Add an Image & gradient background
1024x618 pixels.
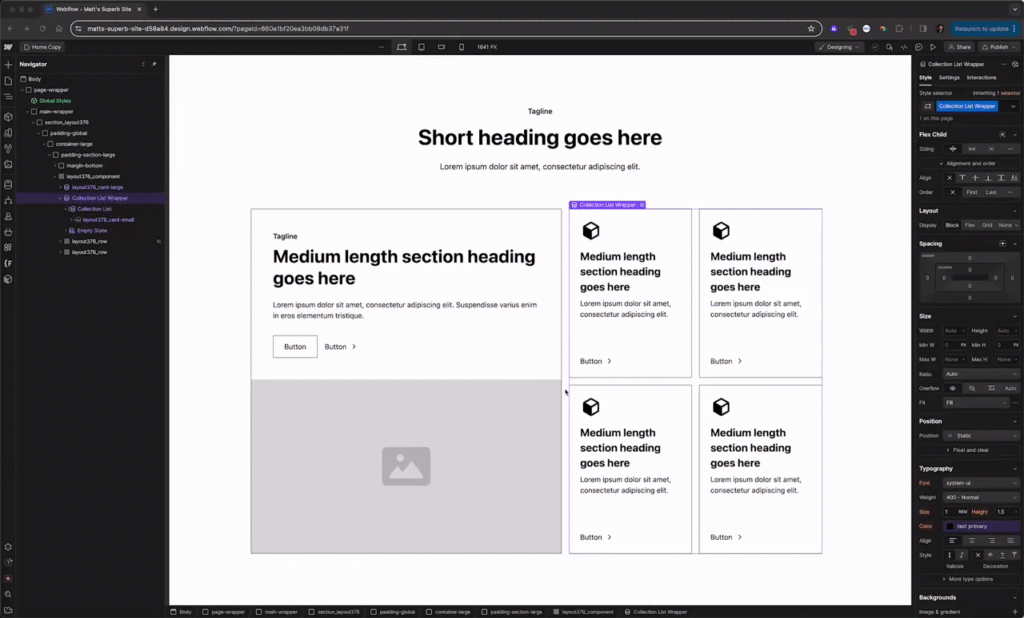coord(1015,612)
